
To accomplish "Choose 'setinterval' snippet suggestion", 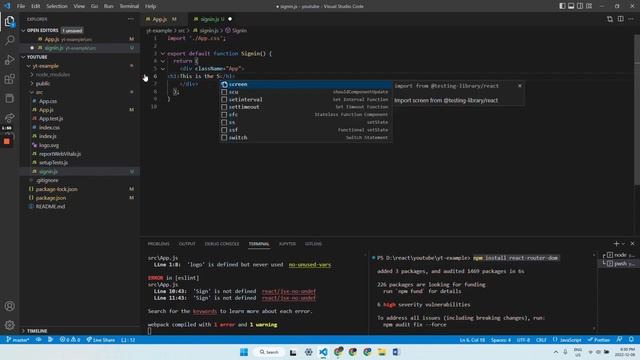I will [x=305, y=100].
